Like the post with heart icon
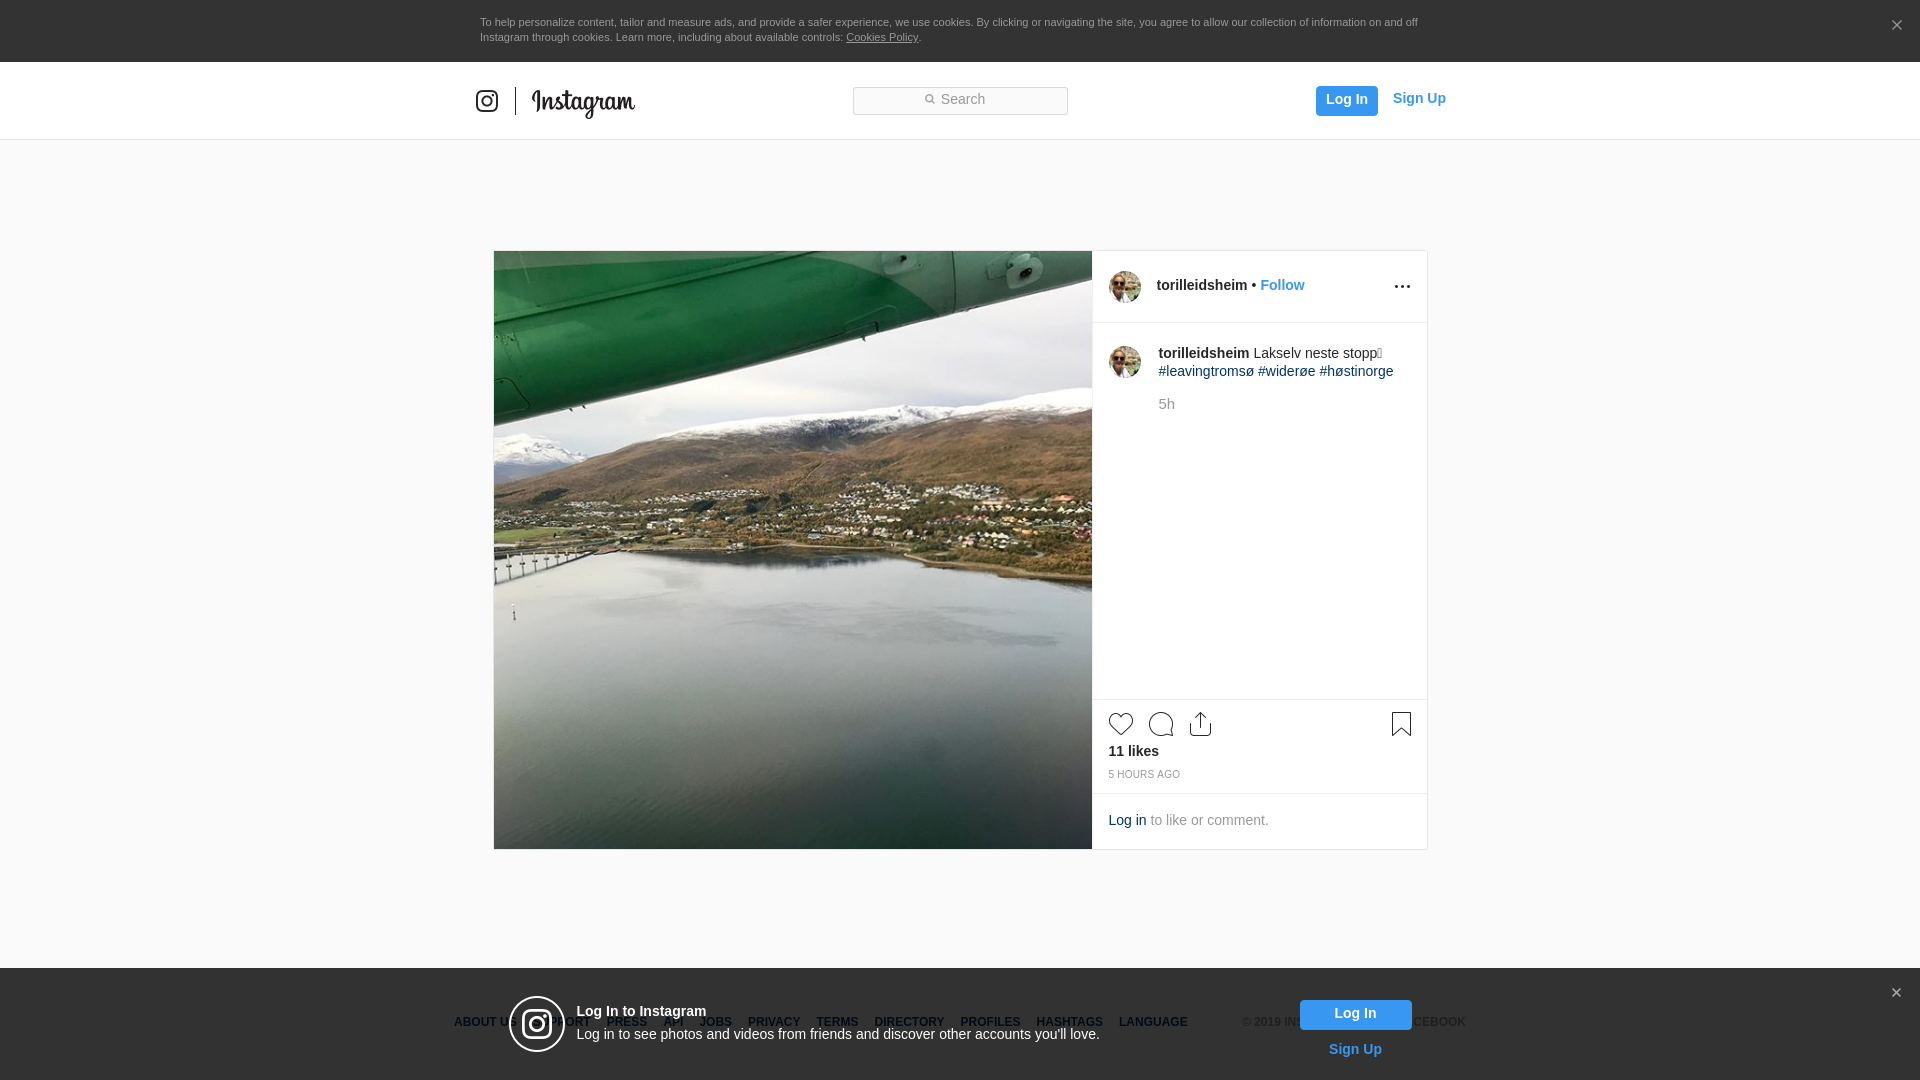The width and height of the screenshot is (1920, 1080). (1120, 724)
